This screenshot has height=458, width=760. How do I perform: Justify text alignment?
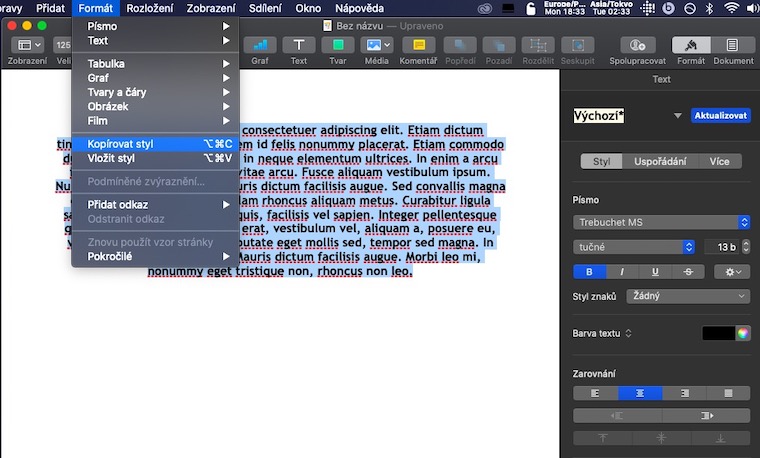728,393
